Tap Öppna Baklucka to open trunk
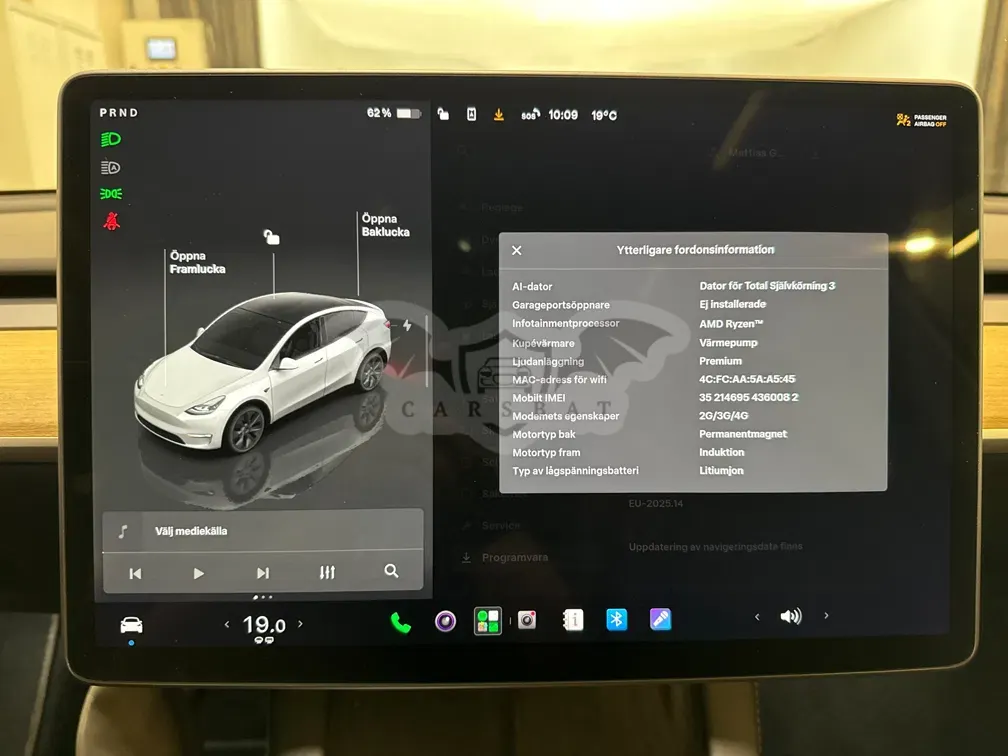This screenshot has height=756, width=1008. tap(386, 225)
